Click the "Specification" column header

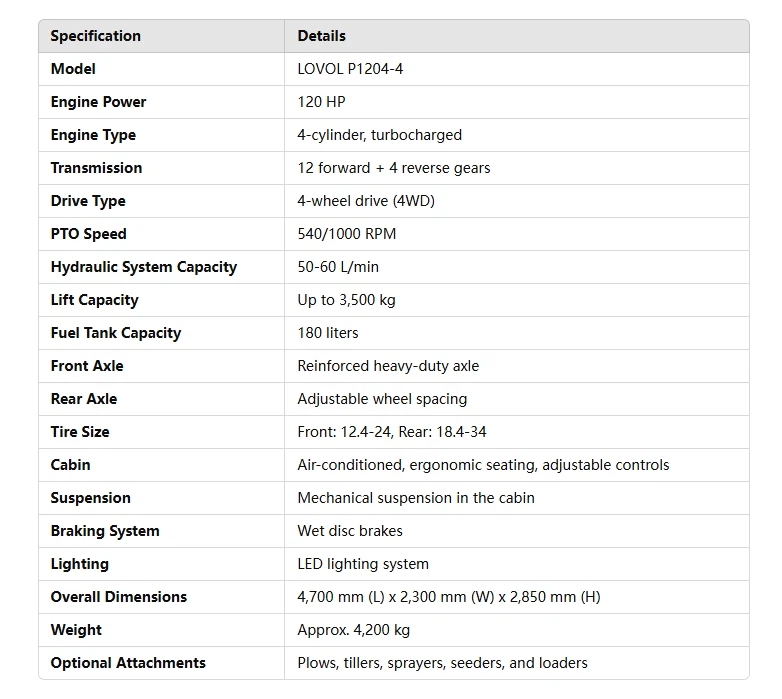[96, 36]
